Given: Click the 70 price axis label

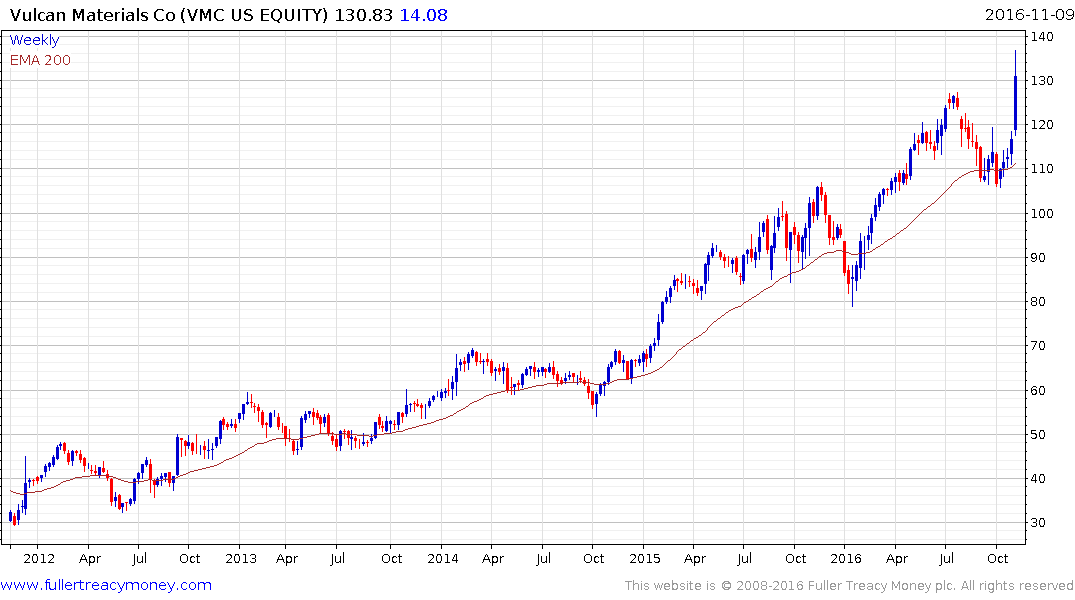Looking at the screenshot, I should tap(1038, 346).
